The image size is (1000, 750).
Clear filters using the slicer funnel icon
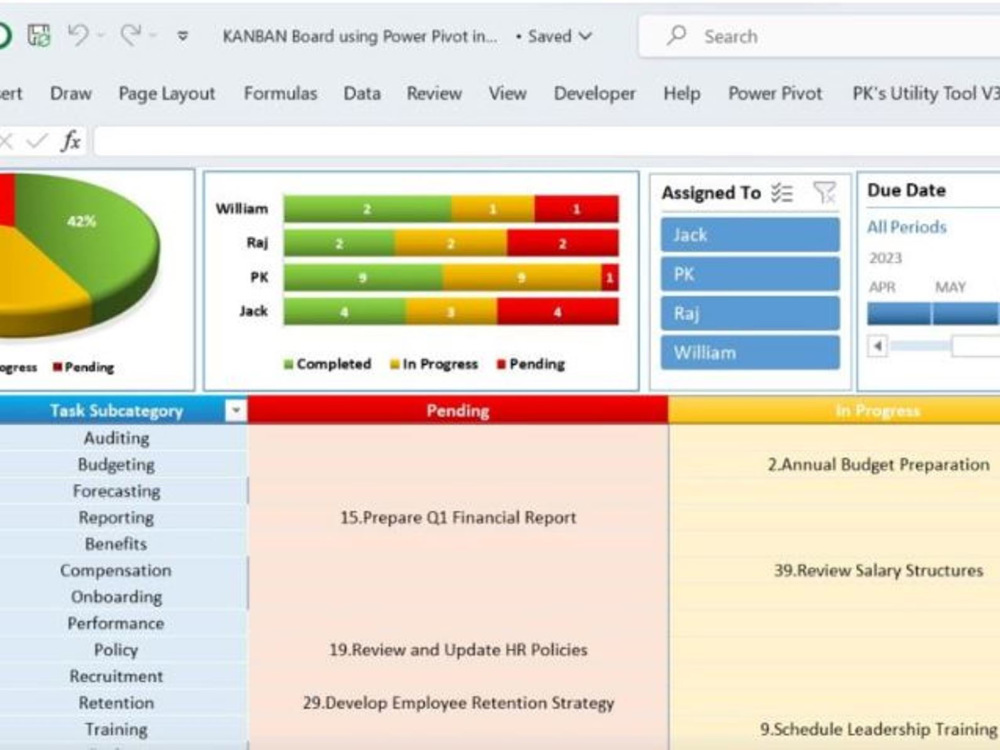click(822, 192)
